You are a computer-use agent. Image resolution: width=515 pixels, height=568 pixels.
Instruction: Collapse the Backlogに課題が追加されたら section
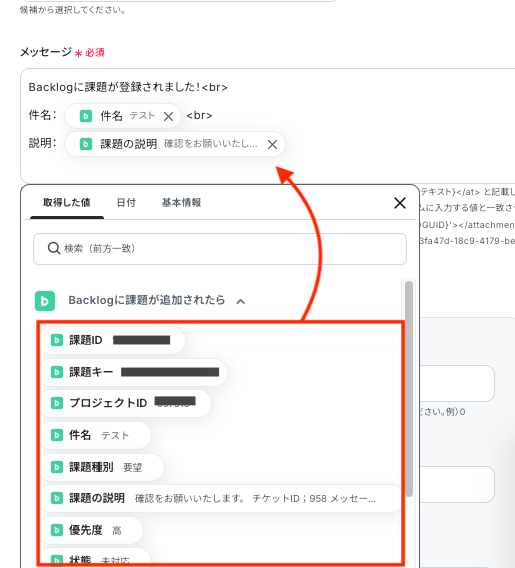pyautogui.click(x=241, y=301)
